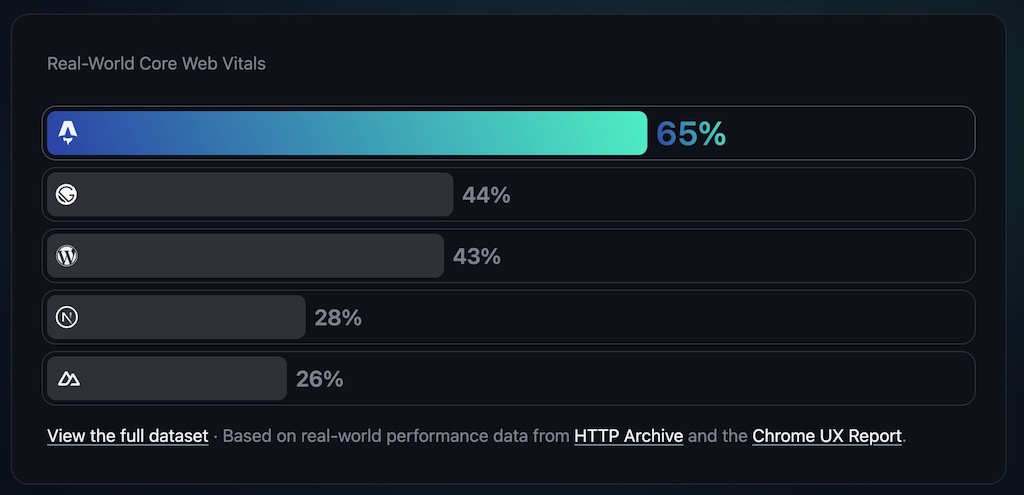The height and width of the screenshot is (495, 1024).
Task: Click the Nuxt mountain logo icon
Action: [x=68, y=379]
